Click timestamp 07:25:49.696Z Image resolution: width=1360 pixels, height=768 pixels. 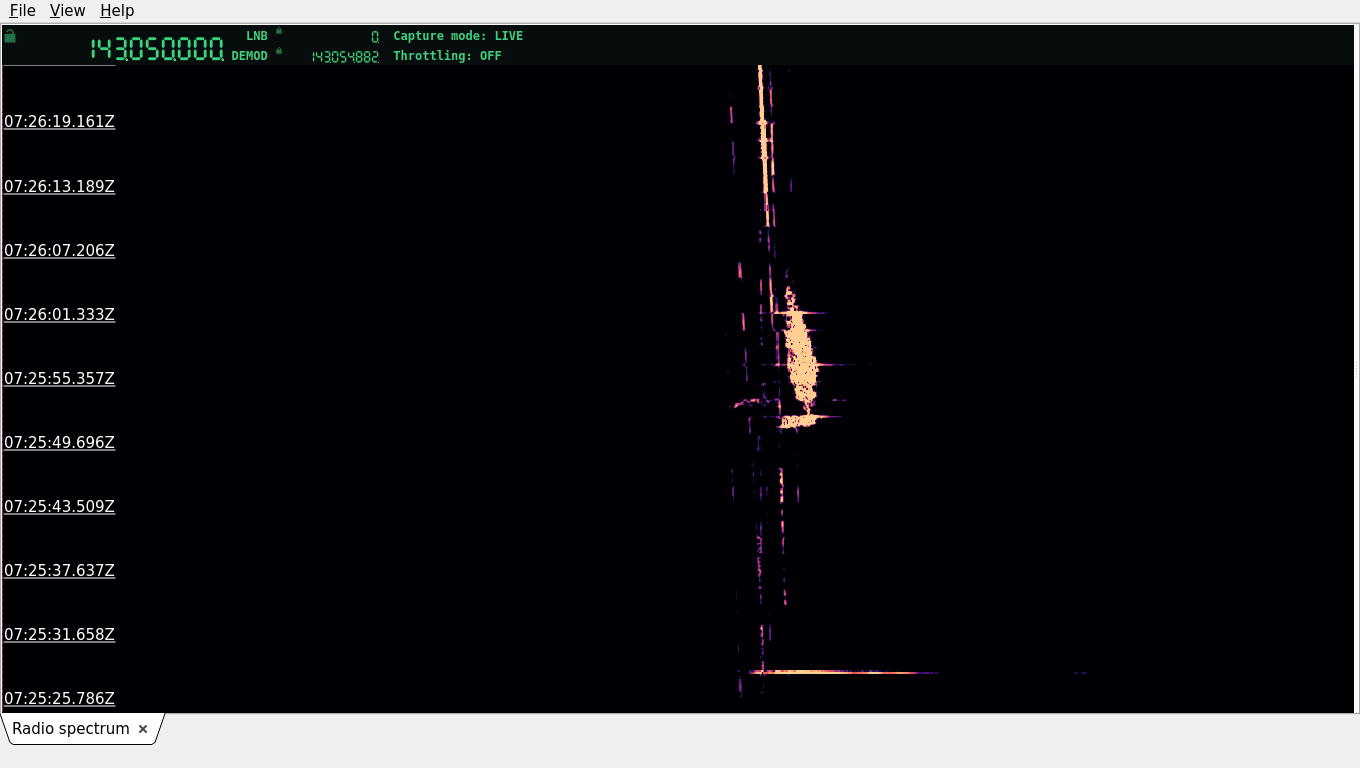pos(59,442)
